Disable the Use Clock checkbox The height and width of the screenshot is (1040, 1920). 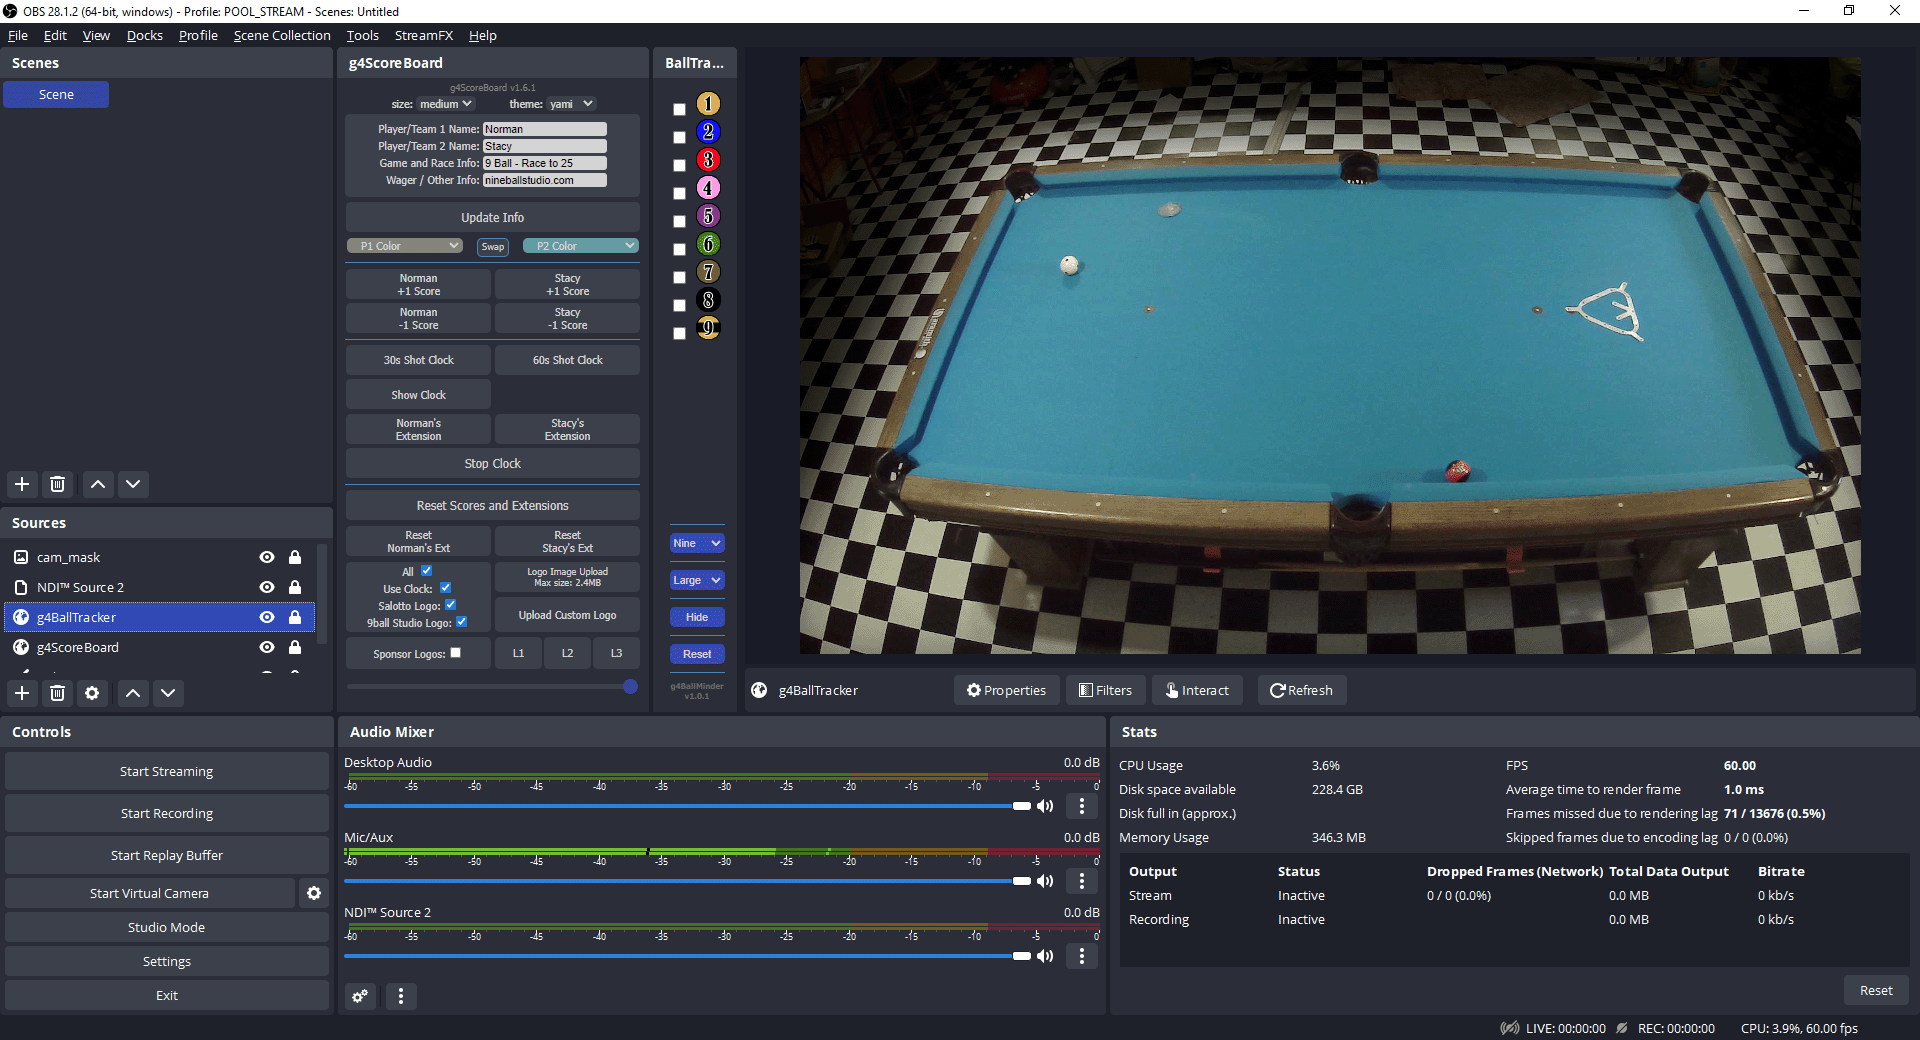(446, 588)
